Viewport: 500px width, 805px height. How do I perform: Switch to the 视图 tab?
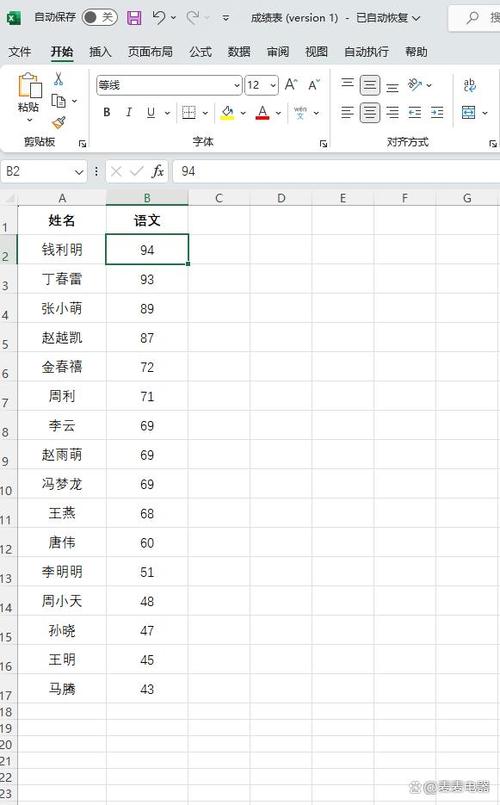316,52
